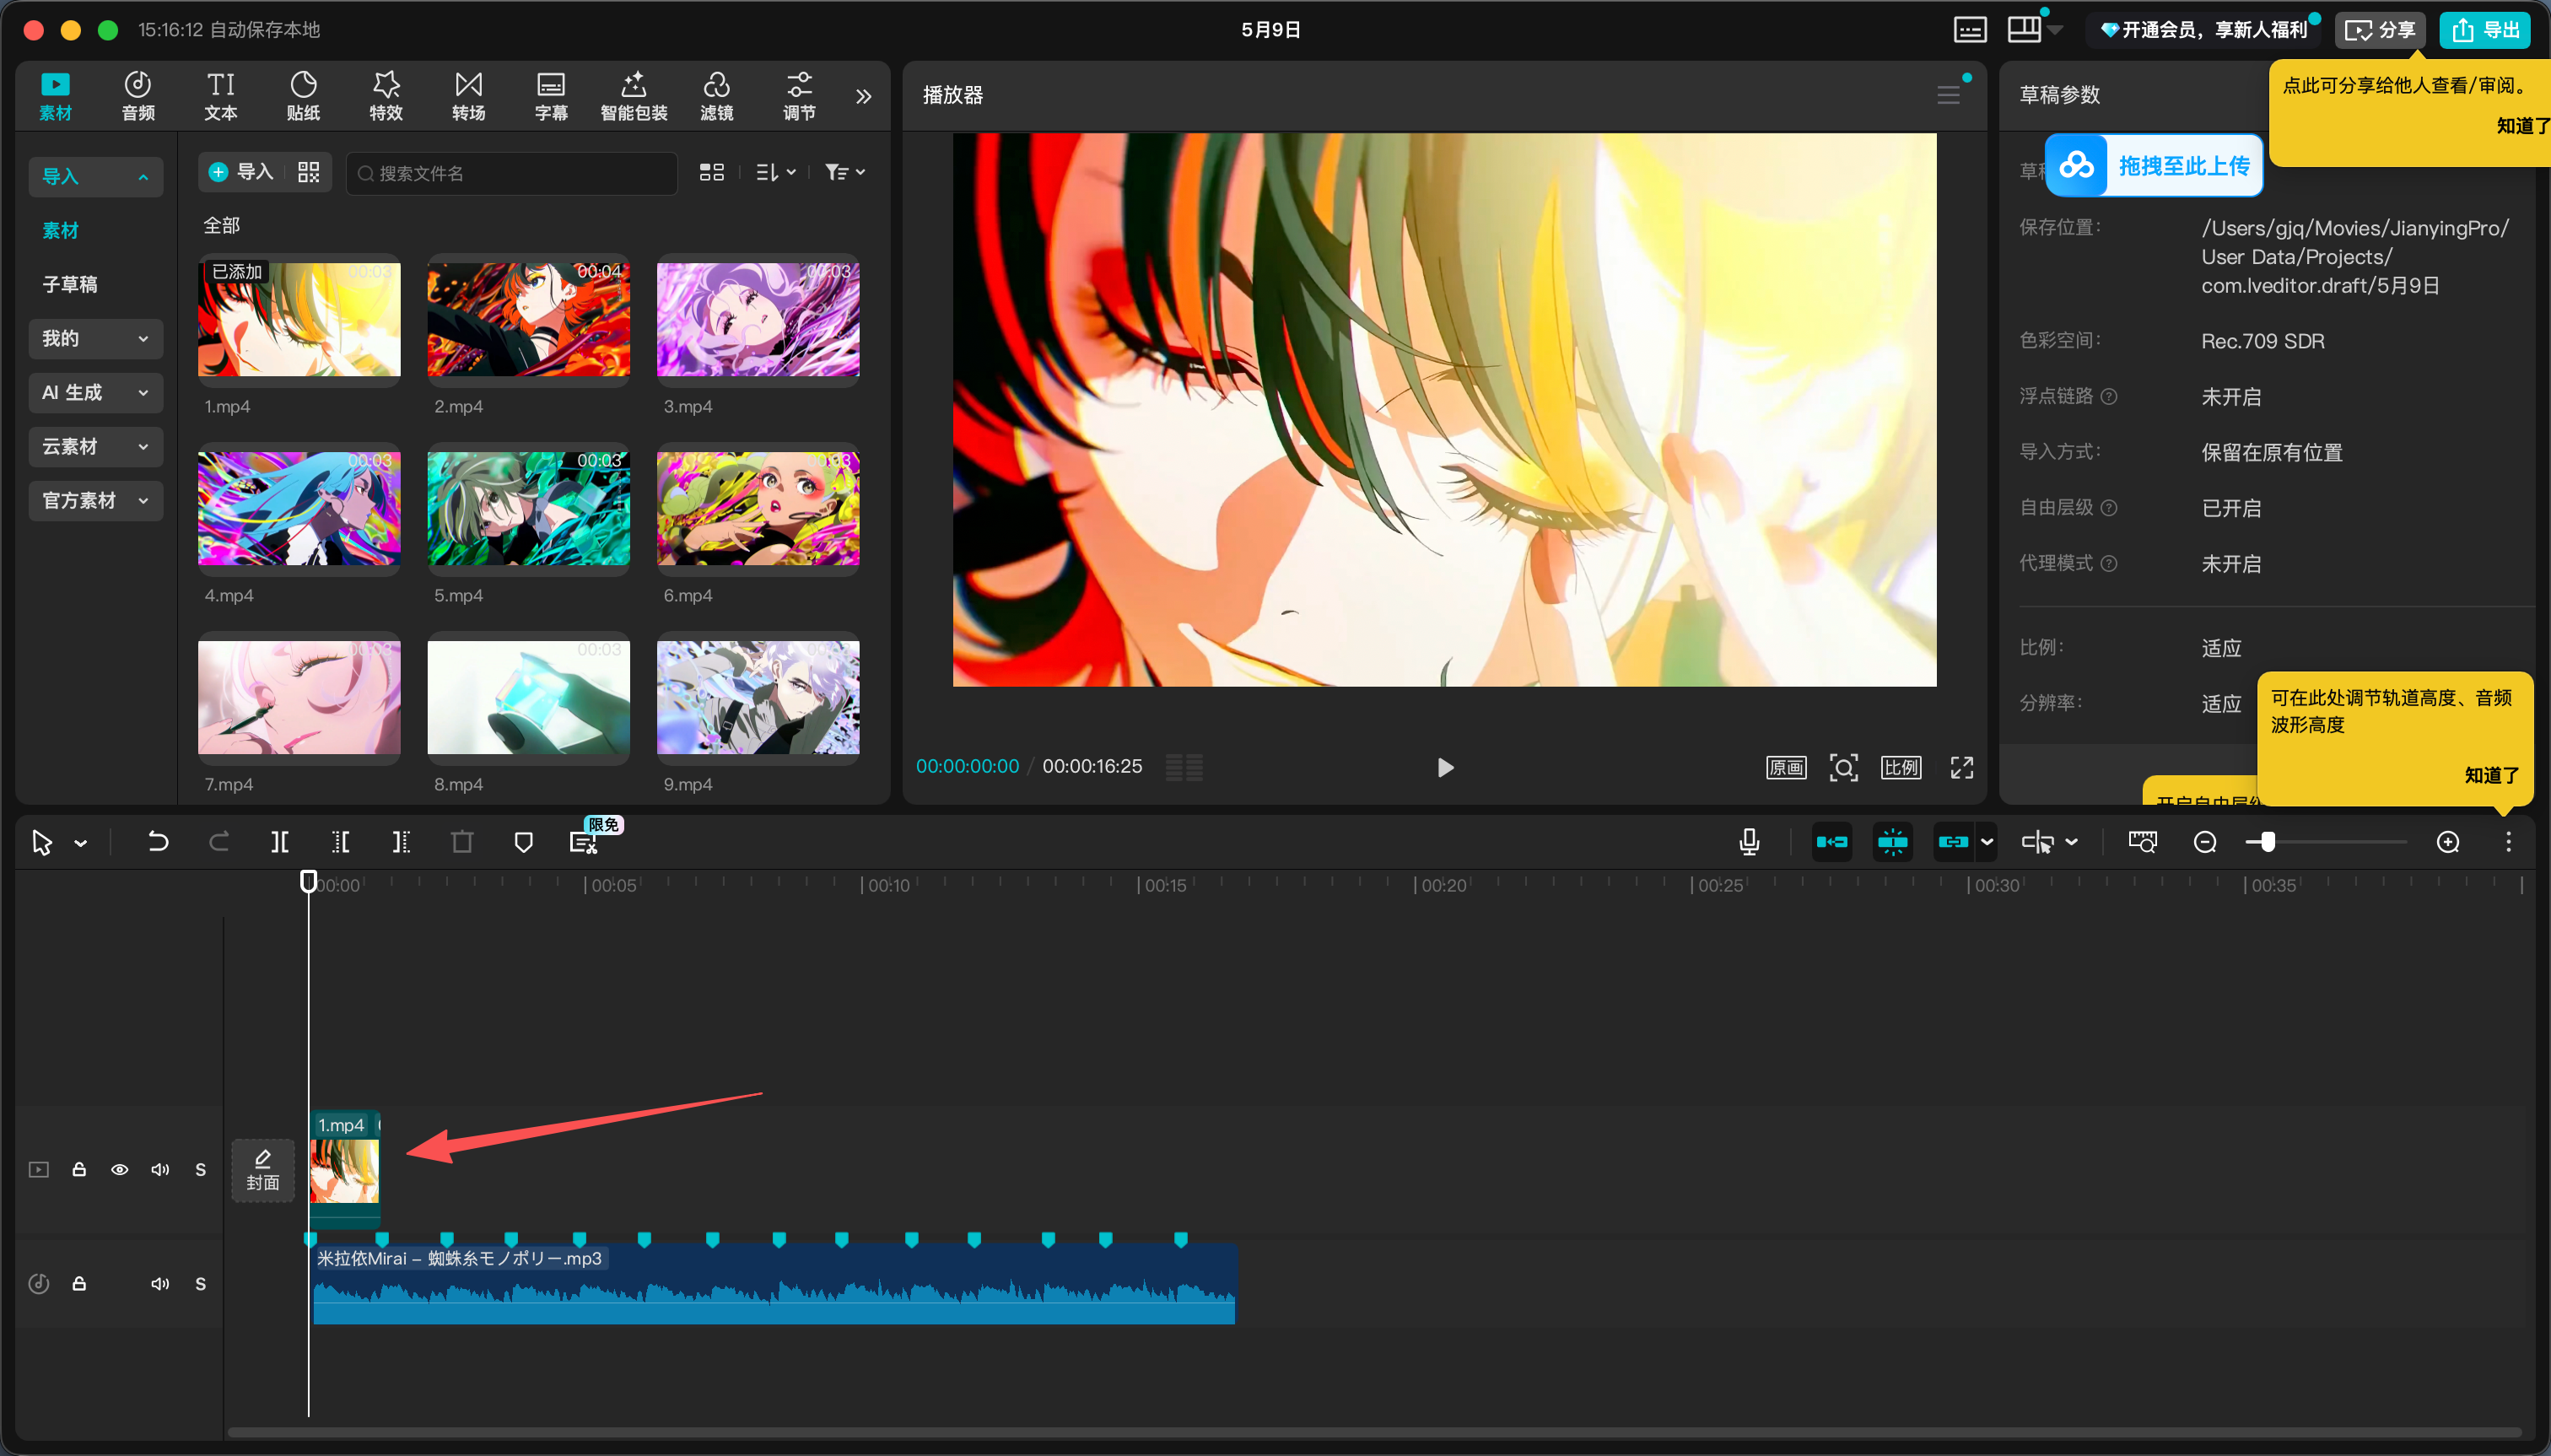Enter fullscreen preview mode
The image size is (2551, 1456).
1962,767
